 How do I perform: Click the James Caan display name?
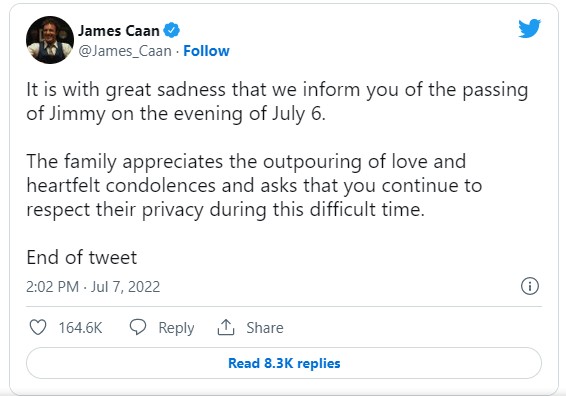click(119, 31)
